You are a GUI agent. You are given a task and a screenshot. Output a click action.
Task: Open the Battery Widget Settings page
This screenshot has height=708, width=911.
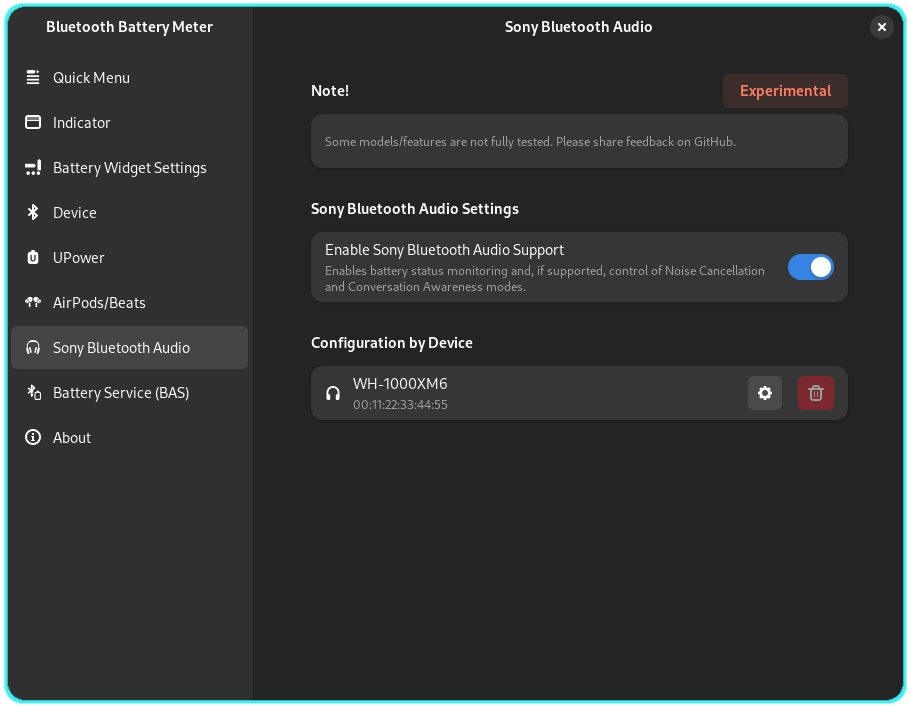pyautogui.click(x=129, y=168)
